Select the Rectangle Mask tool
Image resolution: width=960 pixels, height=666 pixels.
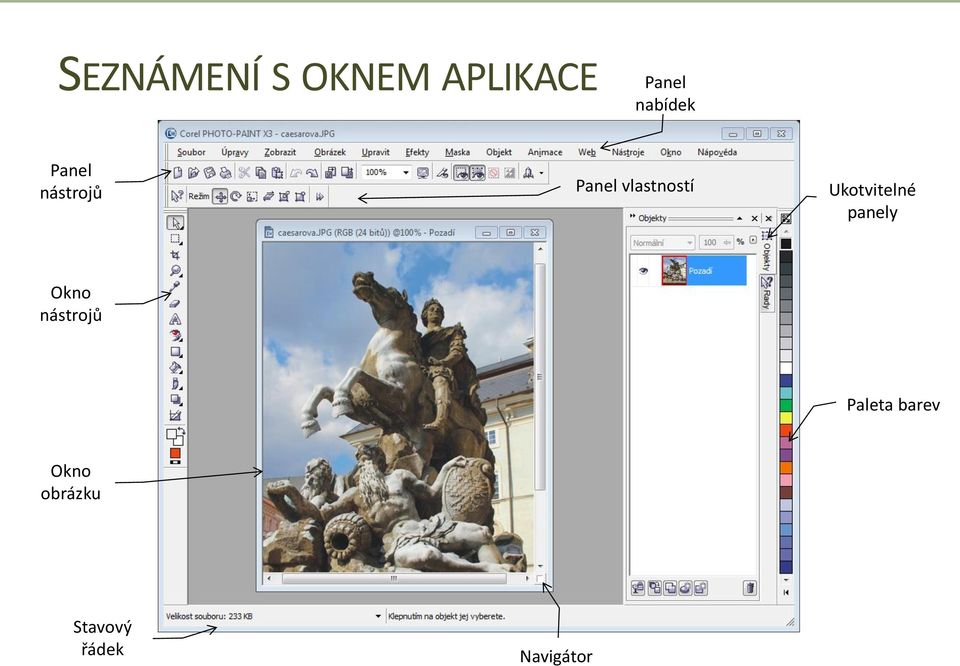pos(176,239)
